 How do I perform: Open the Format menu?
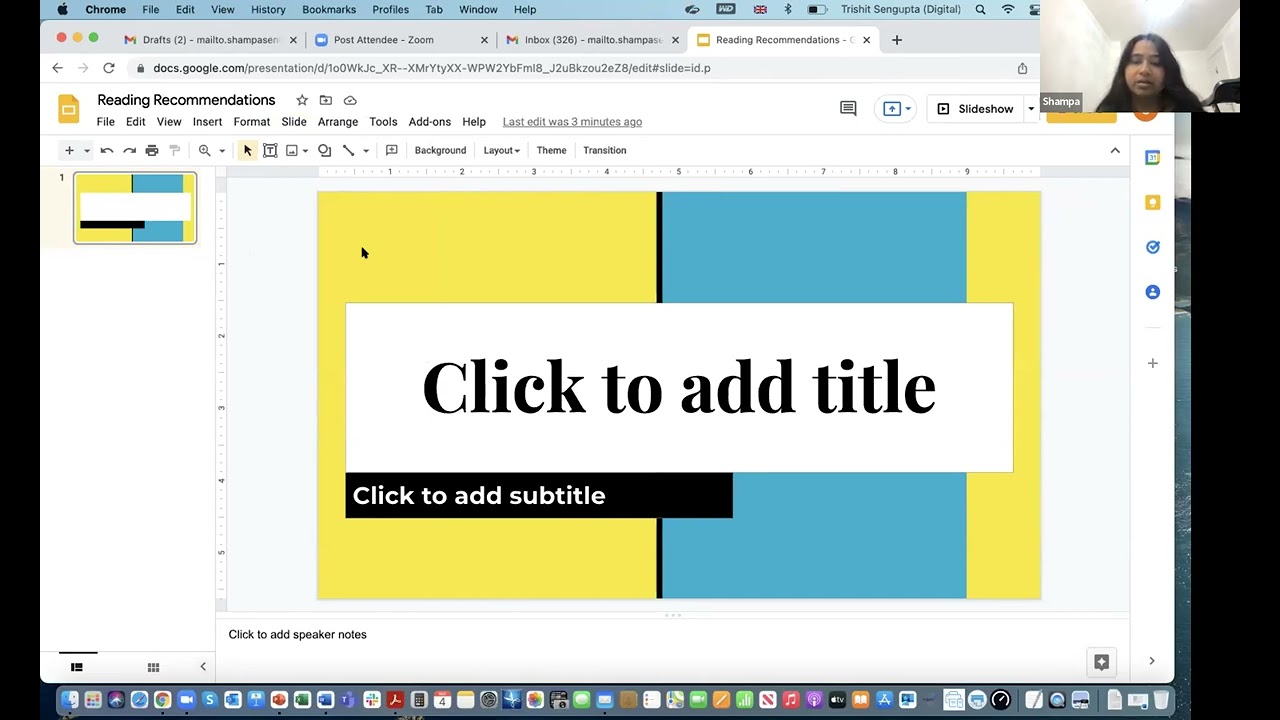pyautogui.click(x=252, y=122)
